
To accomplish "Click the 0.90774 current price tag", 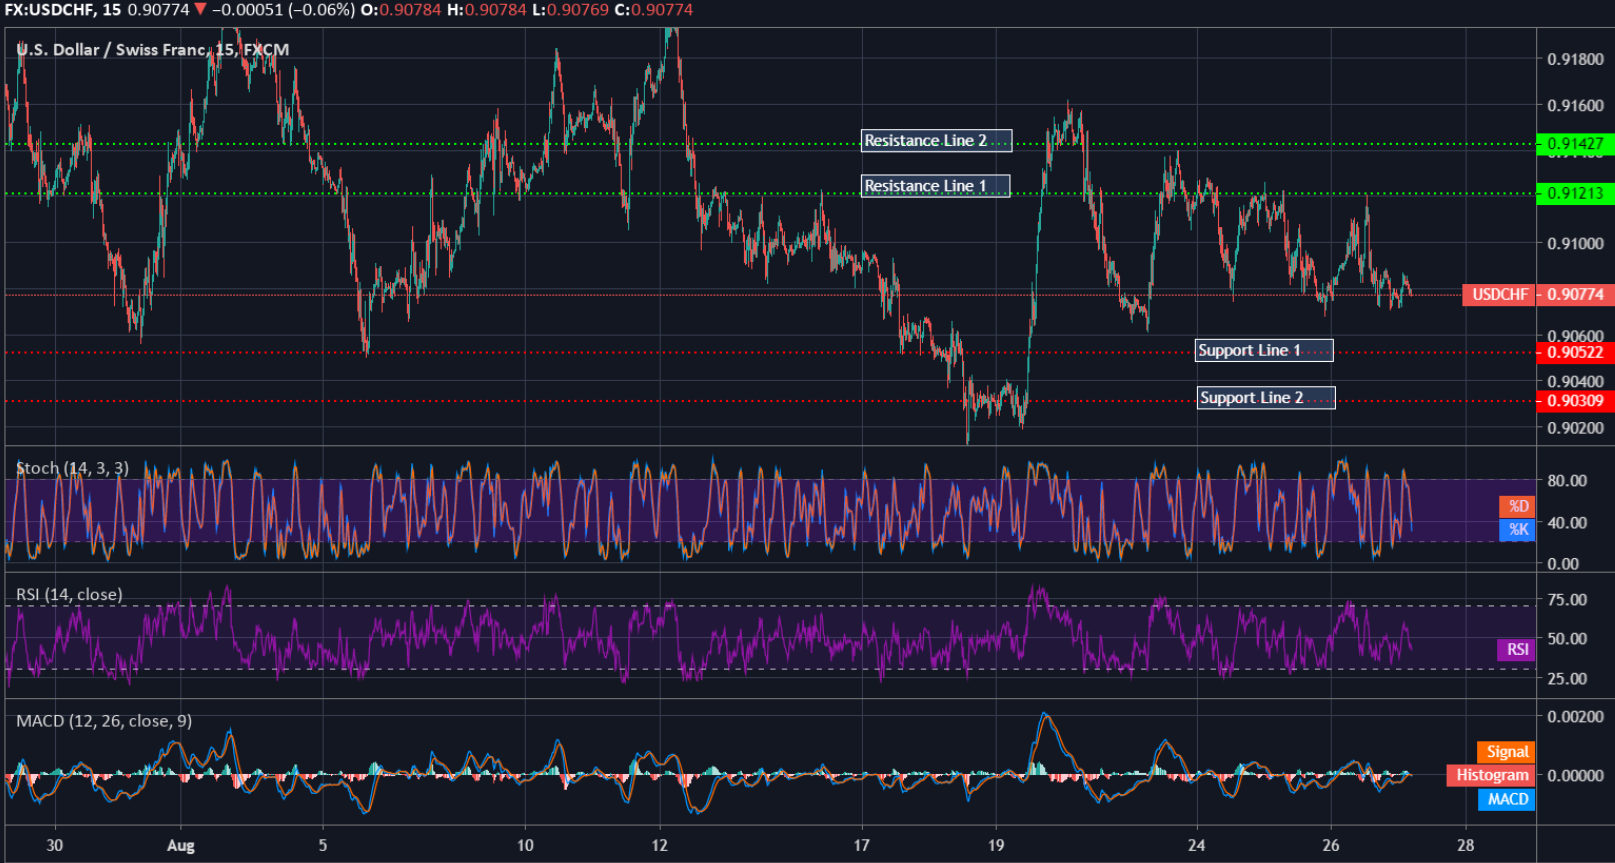I will tap(1575, 294).
